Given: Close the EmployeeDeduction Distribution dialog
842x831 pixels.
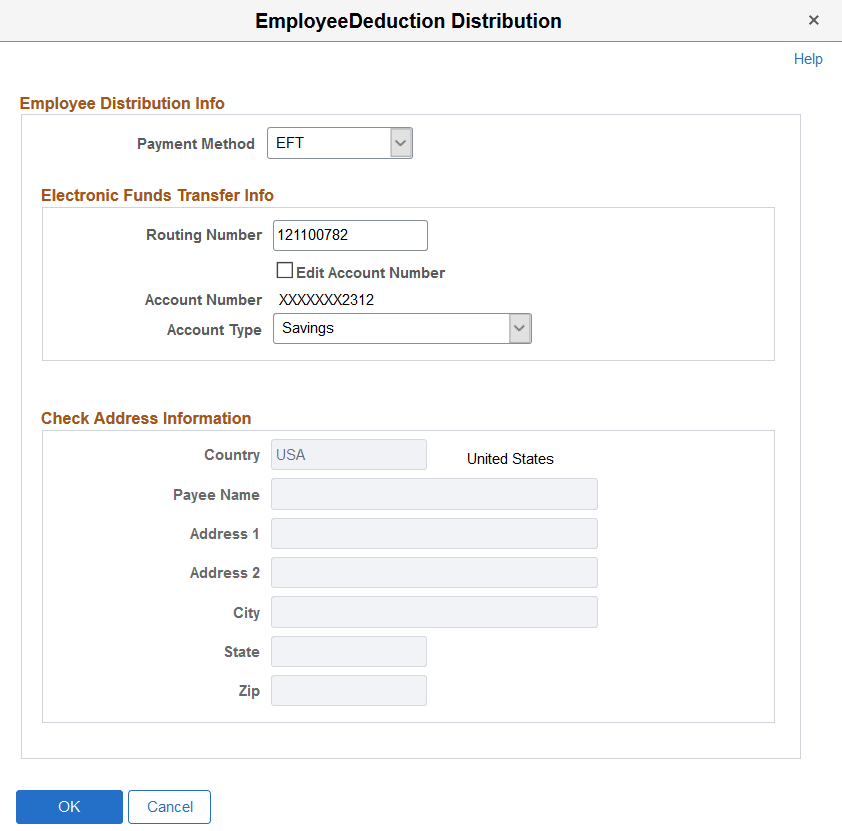Looking at the screenshot, I should coord(814,20).
